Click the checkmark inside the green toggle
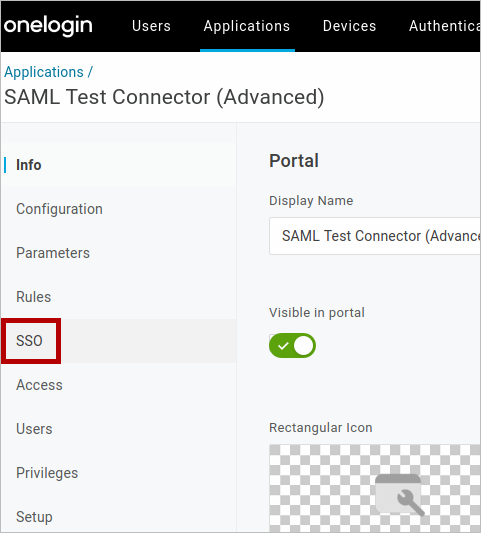This screenshot has height=533, width=481. click(283, 346)
